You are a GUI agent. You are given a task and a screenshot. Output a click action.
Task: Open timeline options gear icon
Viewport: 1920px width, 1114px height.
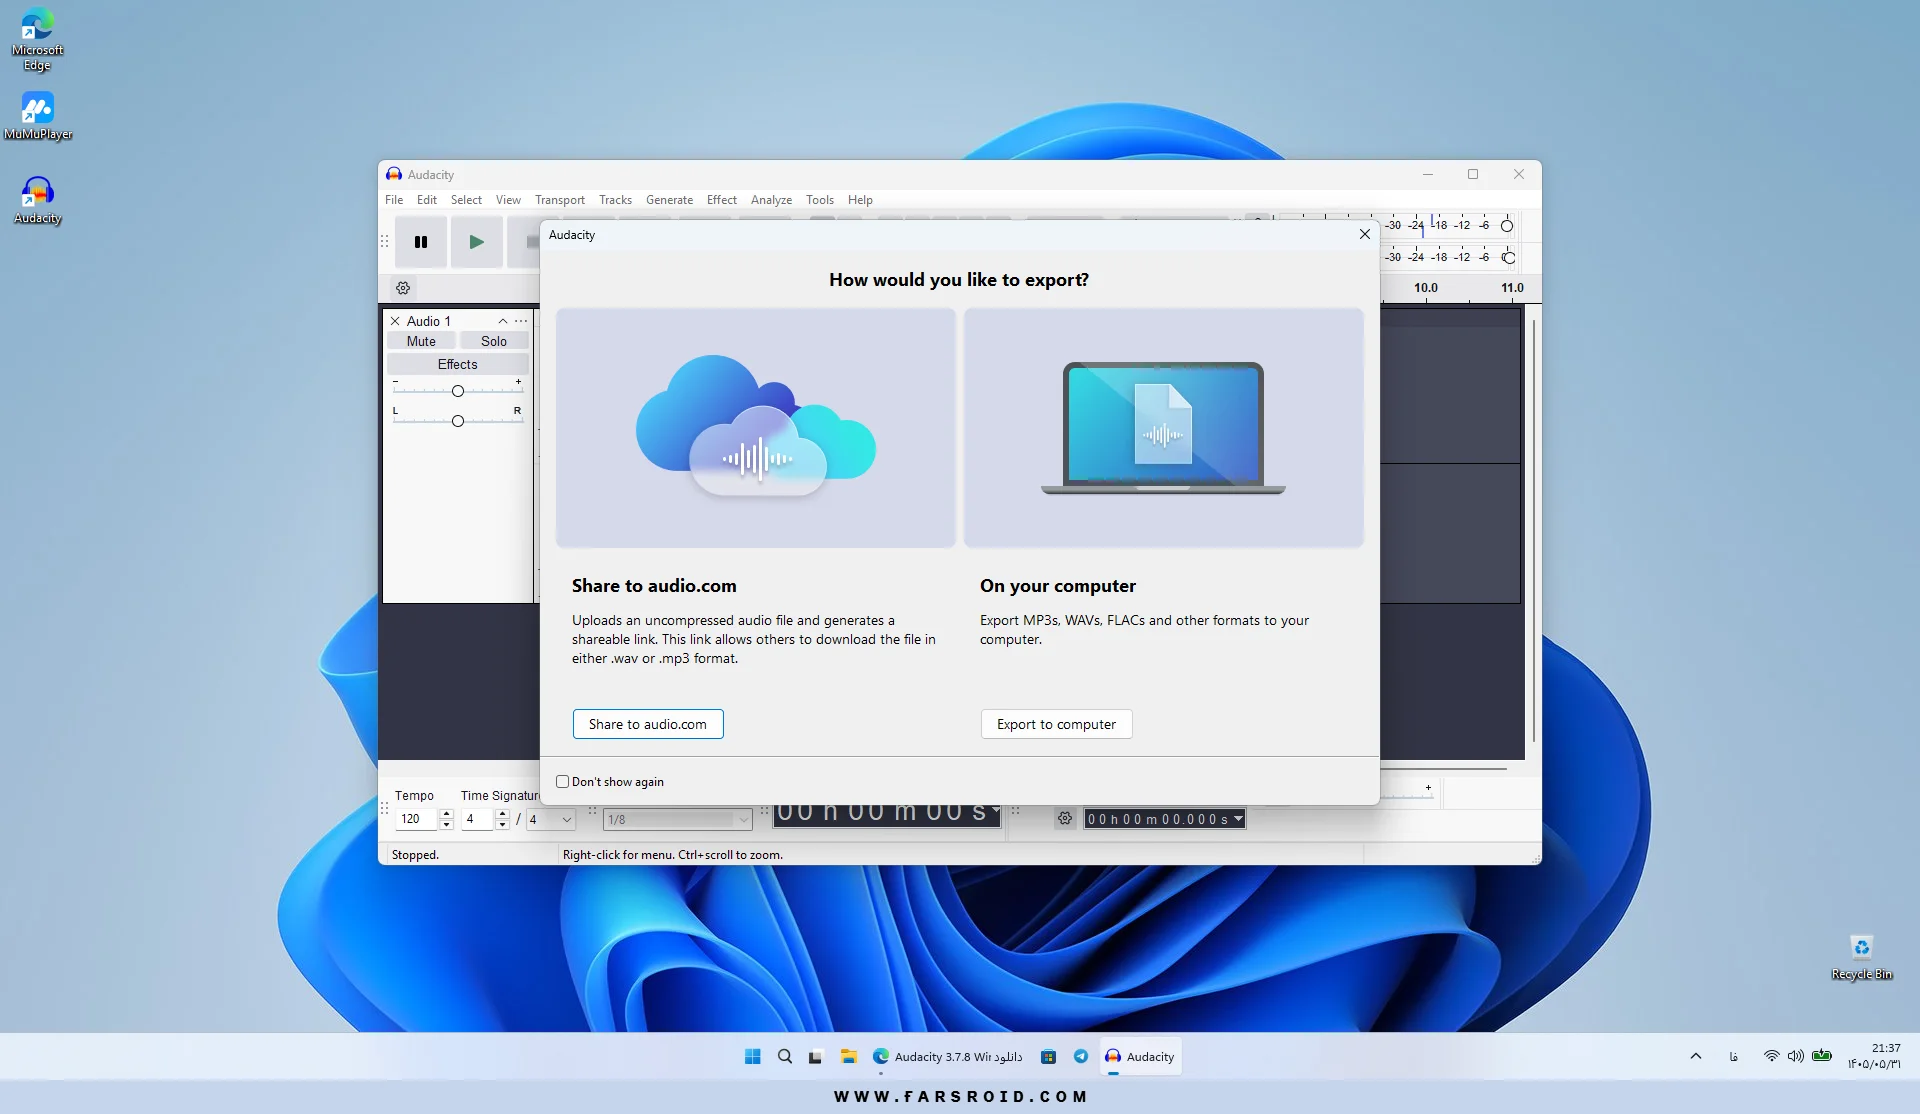403,288
